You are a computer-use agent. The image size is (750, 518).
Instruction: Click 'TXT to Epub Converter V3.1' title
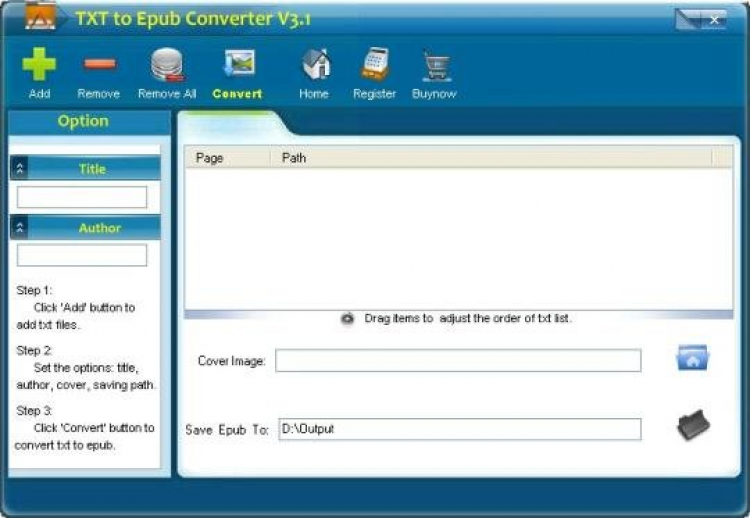pos(193,19)
